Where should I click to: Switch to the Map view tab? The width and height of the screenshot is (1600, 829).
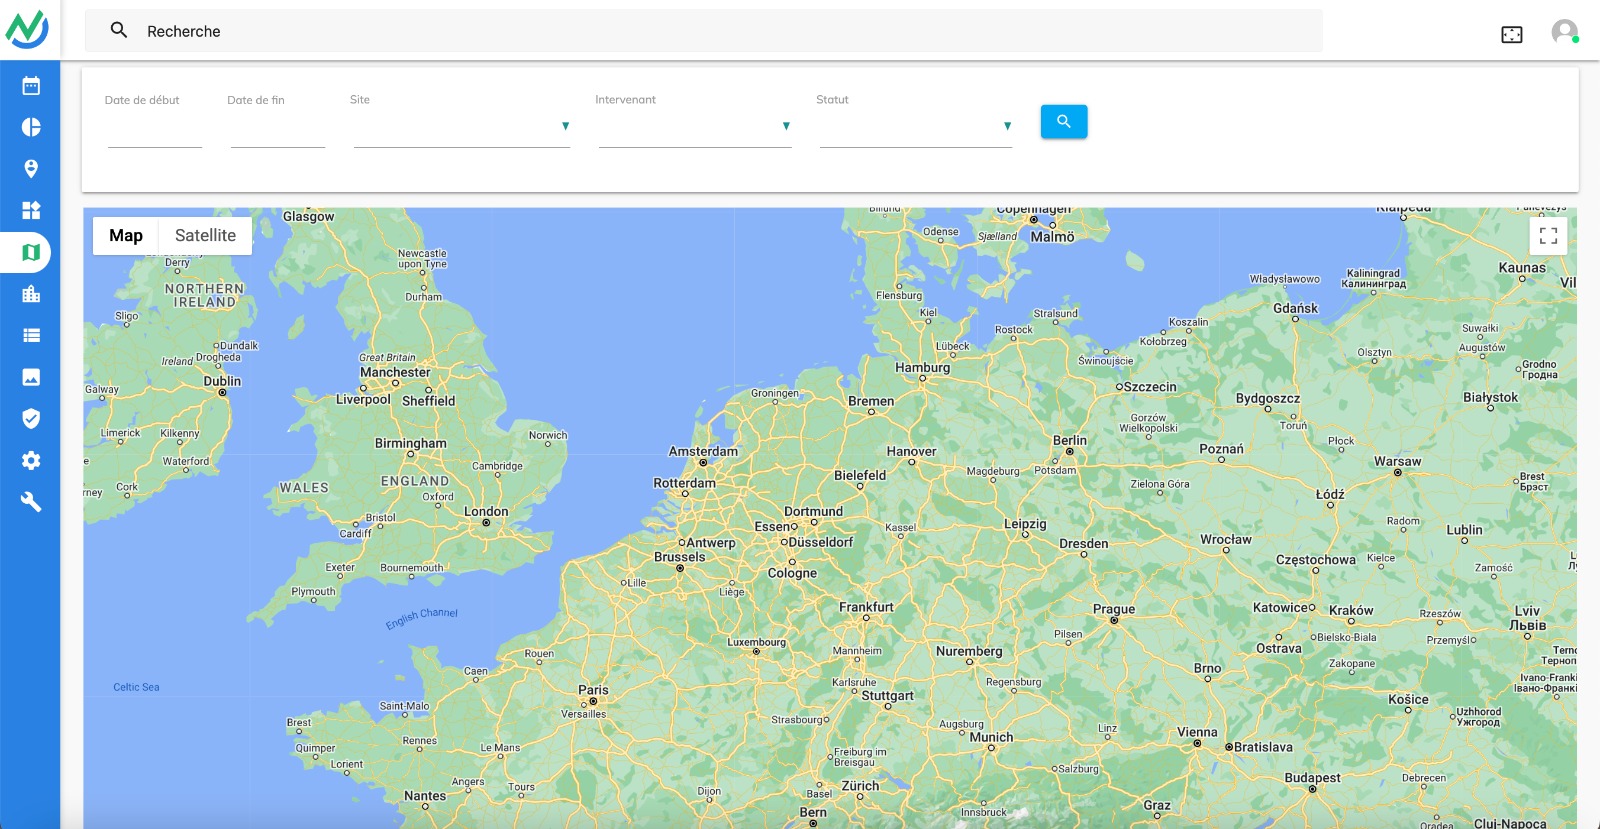(x=126, y=235)
